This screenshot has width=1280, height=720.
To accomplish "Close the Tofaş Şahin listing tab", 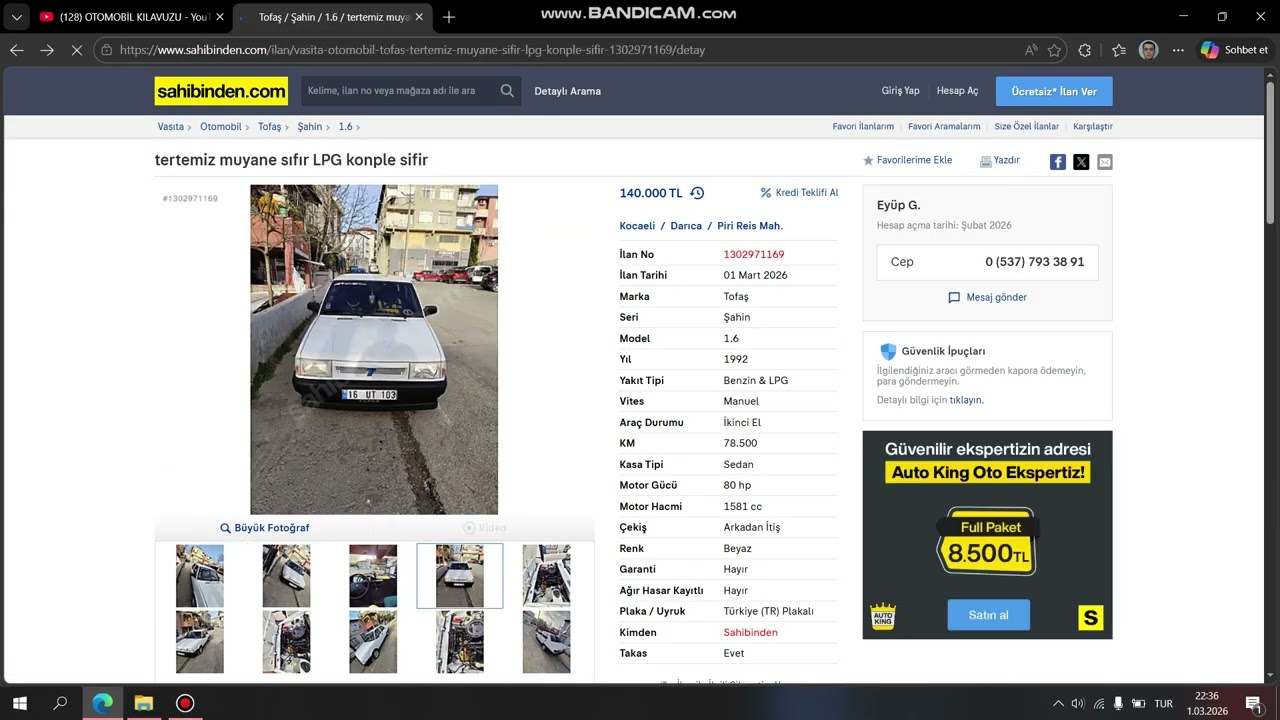I will pos(419,17).
